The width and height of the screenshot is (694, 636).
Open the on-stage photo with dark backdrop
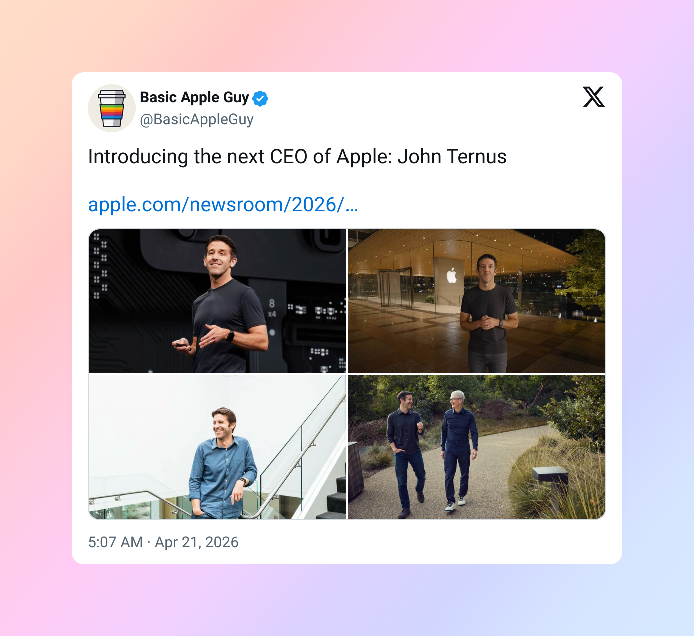click(217, 301)
